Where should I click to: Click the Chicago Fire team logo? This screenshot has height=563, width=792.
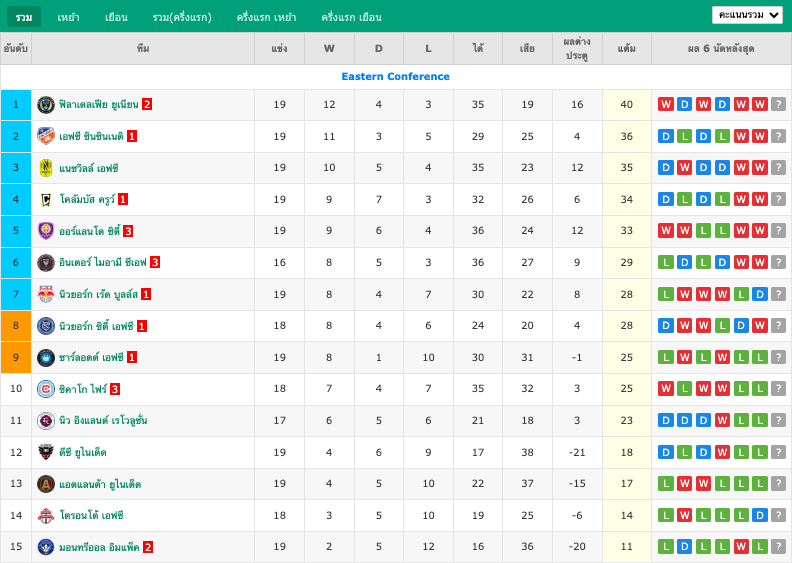tap(46, 389)
